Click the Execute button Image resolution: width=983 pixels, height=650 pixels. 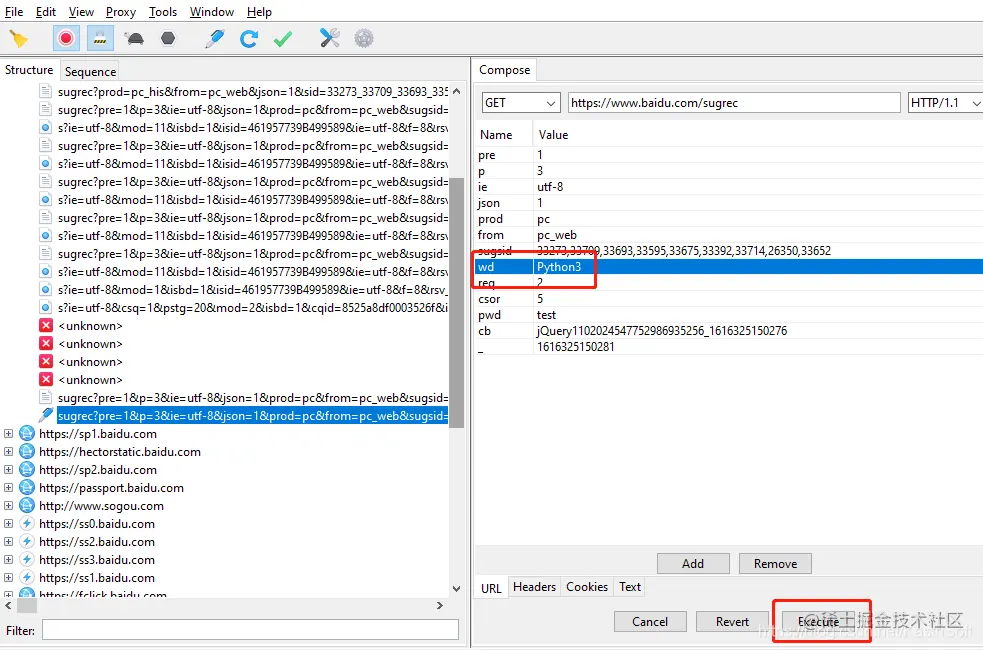pos(817,622)
